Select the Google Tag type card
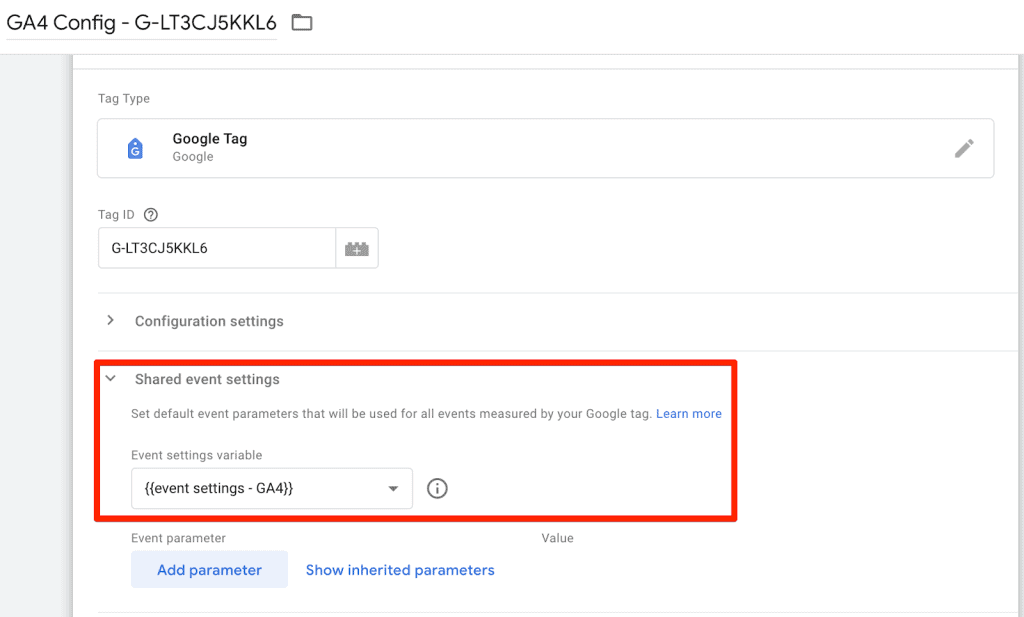Screen dimensions: 1024x617 (x=546, y=148)
